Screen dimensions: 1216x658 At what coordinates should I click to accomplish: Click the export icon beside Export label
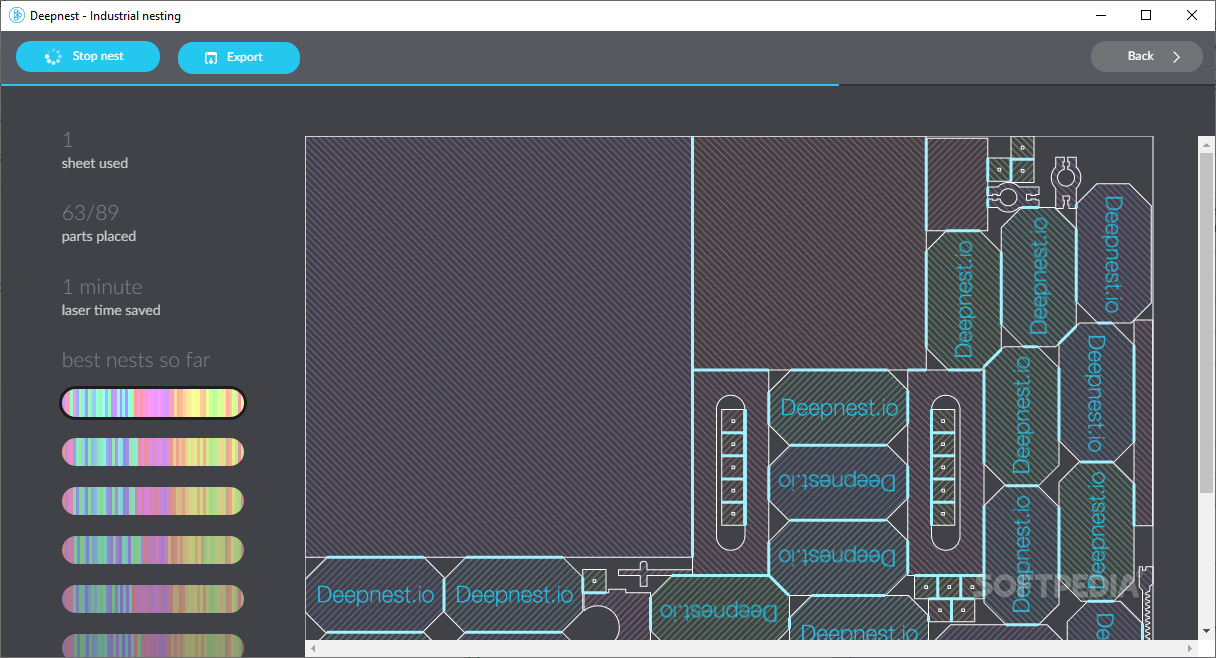pos(211,58)
